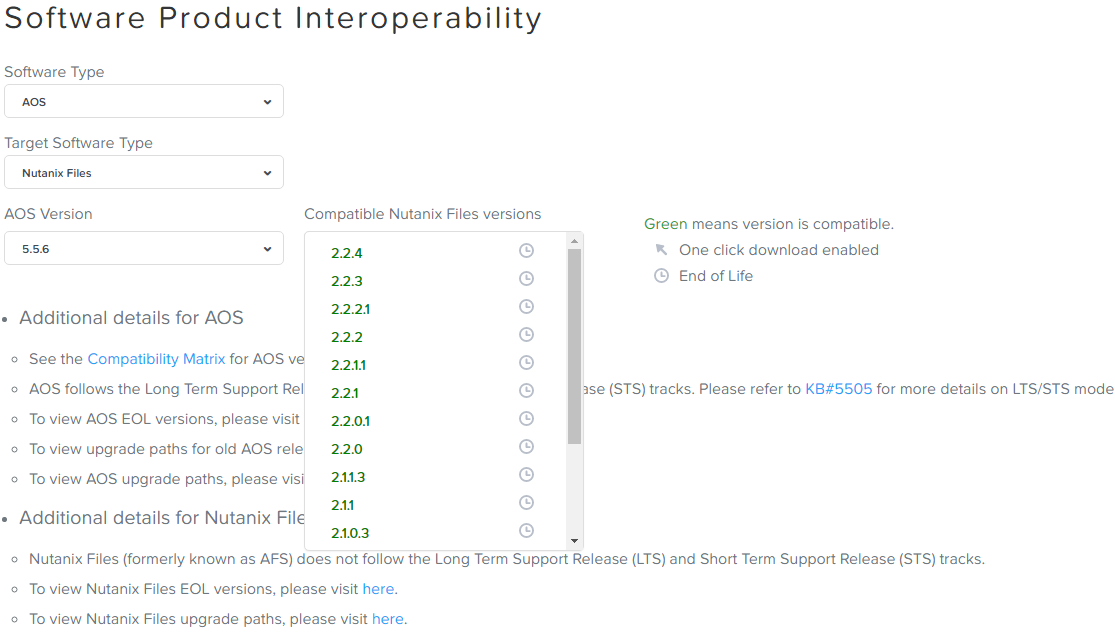Click End of Life clock icon beside 2.2.3
Screen dimensions: 1115x642
click(x=526, y=279)
